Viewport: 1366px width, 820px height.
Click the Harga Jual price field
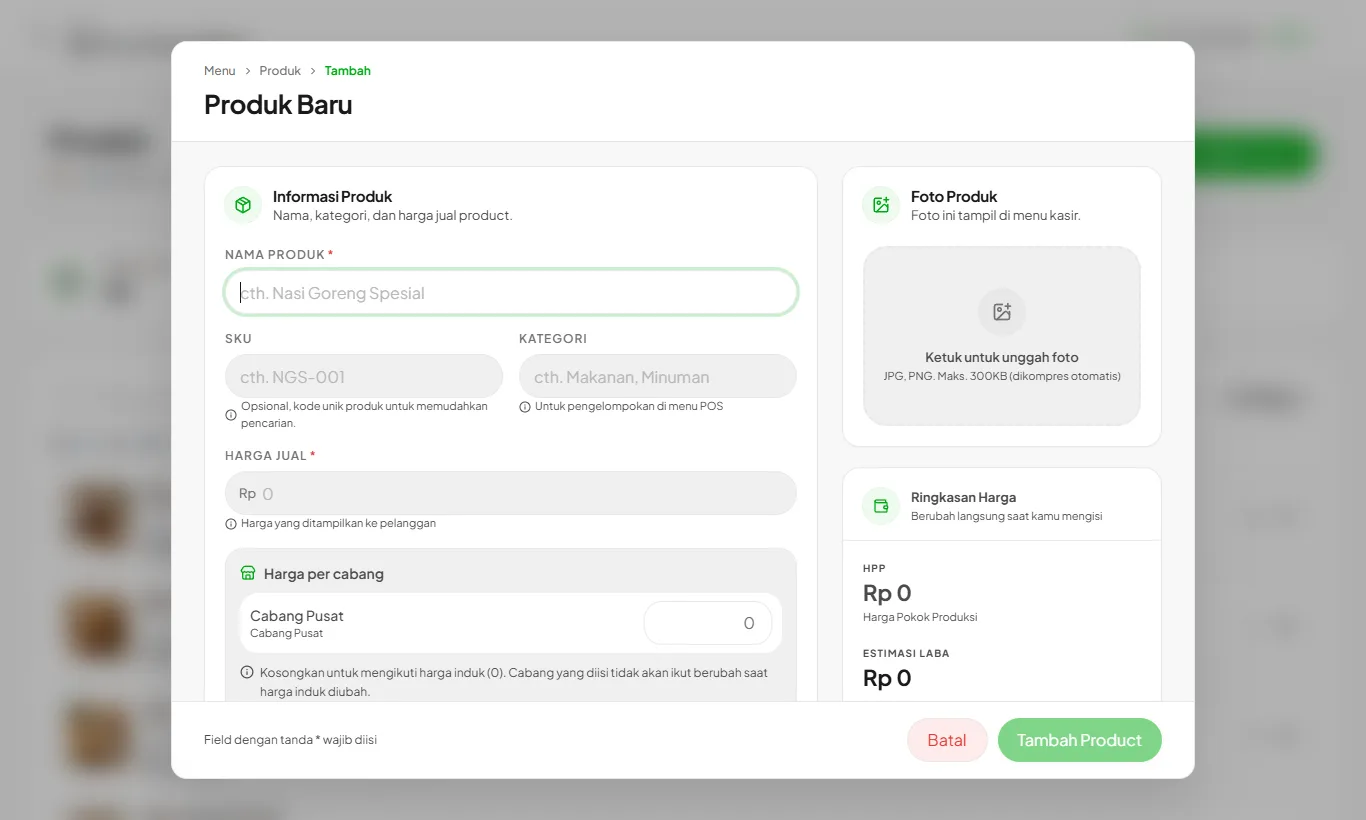pyautogui.click(x=511, y=494)
